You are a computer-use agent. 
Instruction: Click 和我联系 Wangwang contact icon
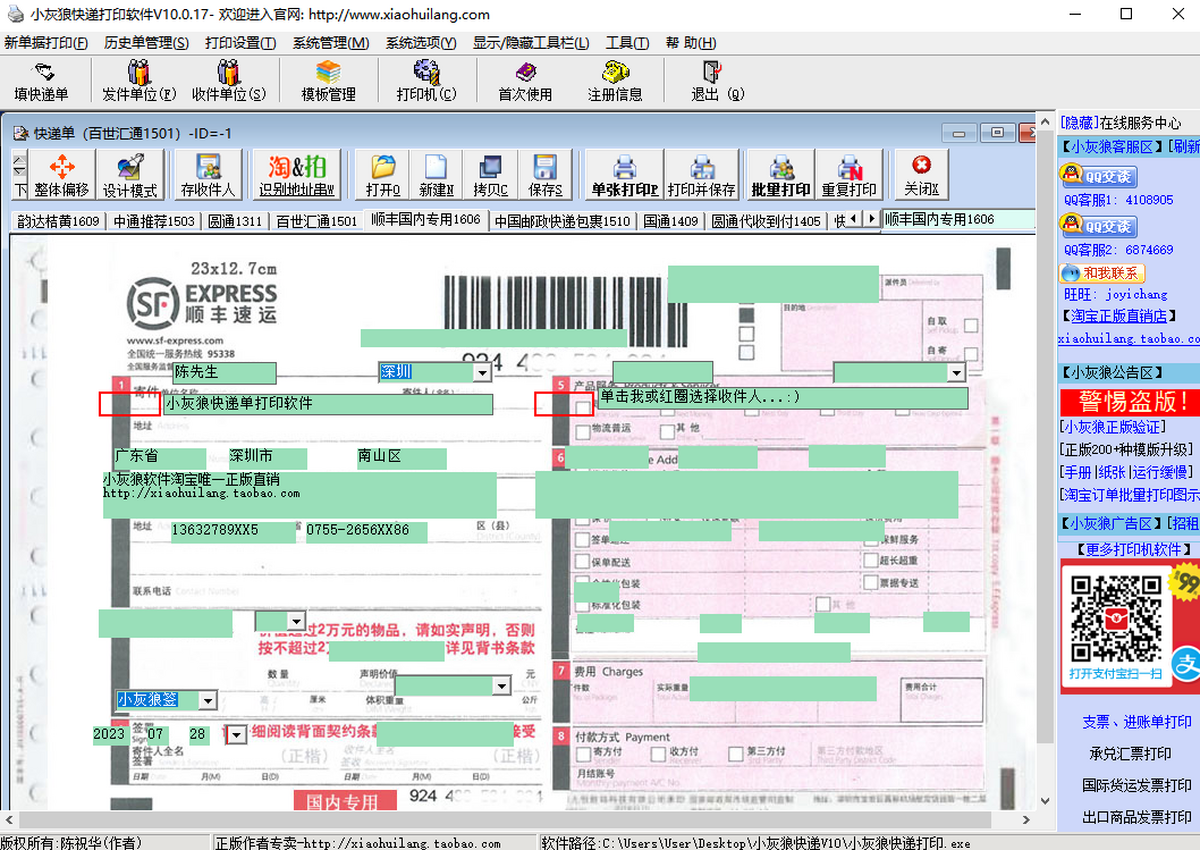pos(1102,273)
